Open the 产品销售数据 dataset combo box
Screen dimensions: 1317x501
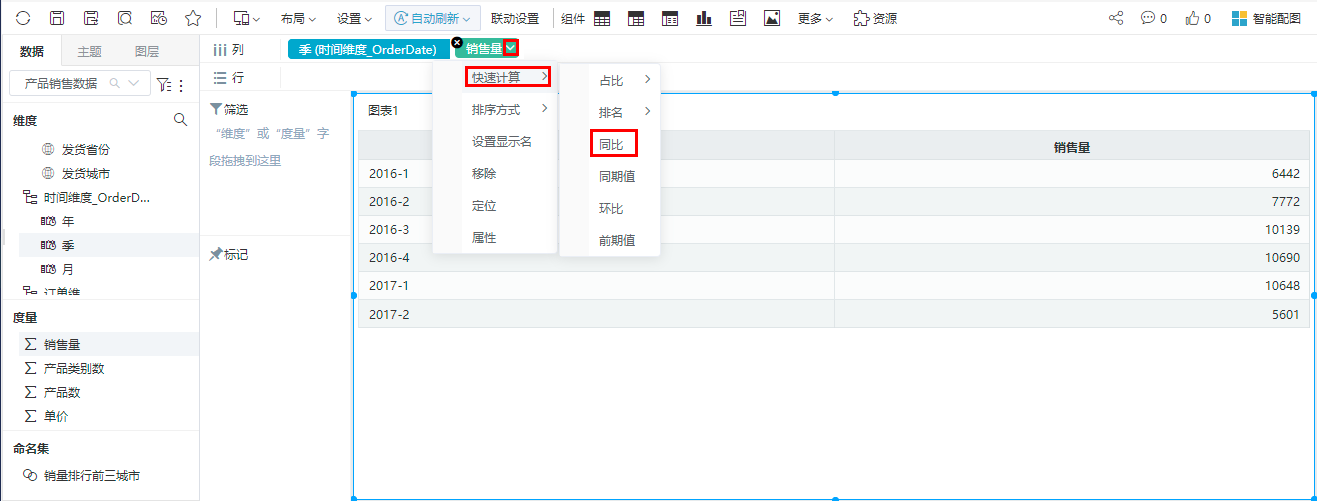pyautogui.click(x=80, y=83)
